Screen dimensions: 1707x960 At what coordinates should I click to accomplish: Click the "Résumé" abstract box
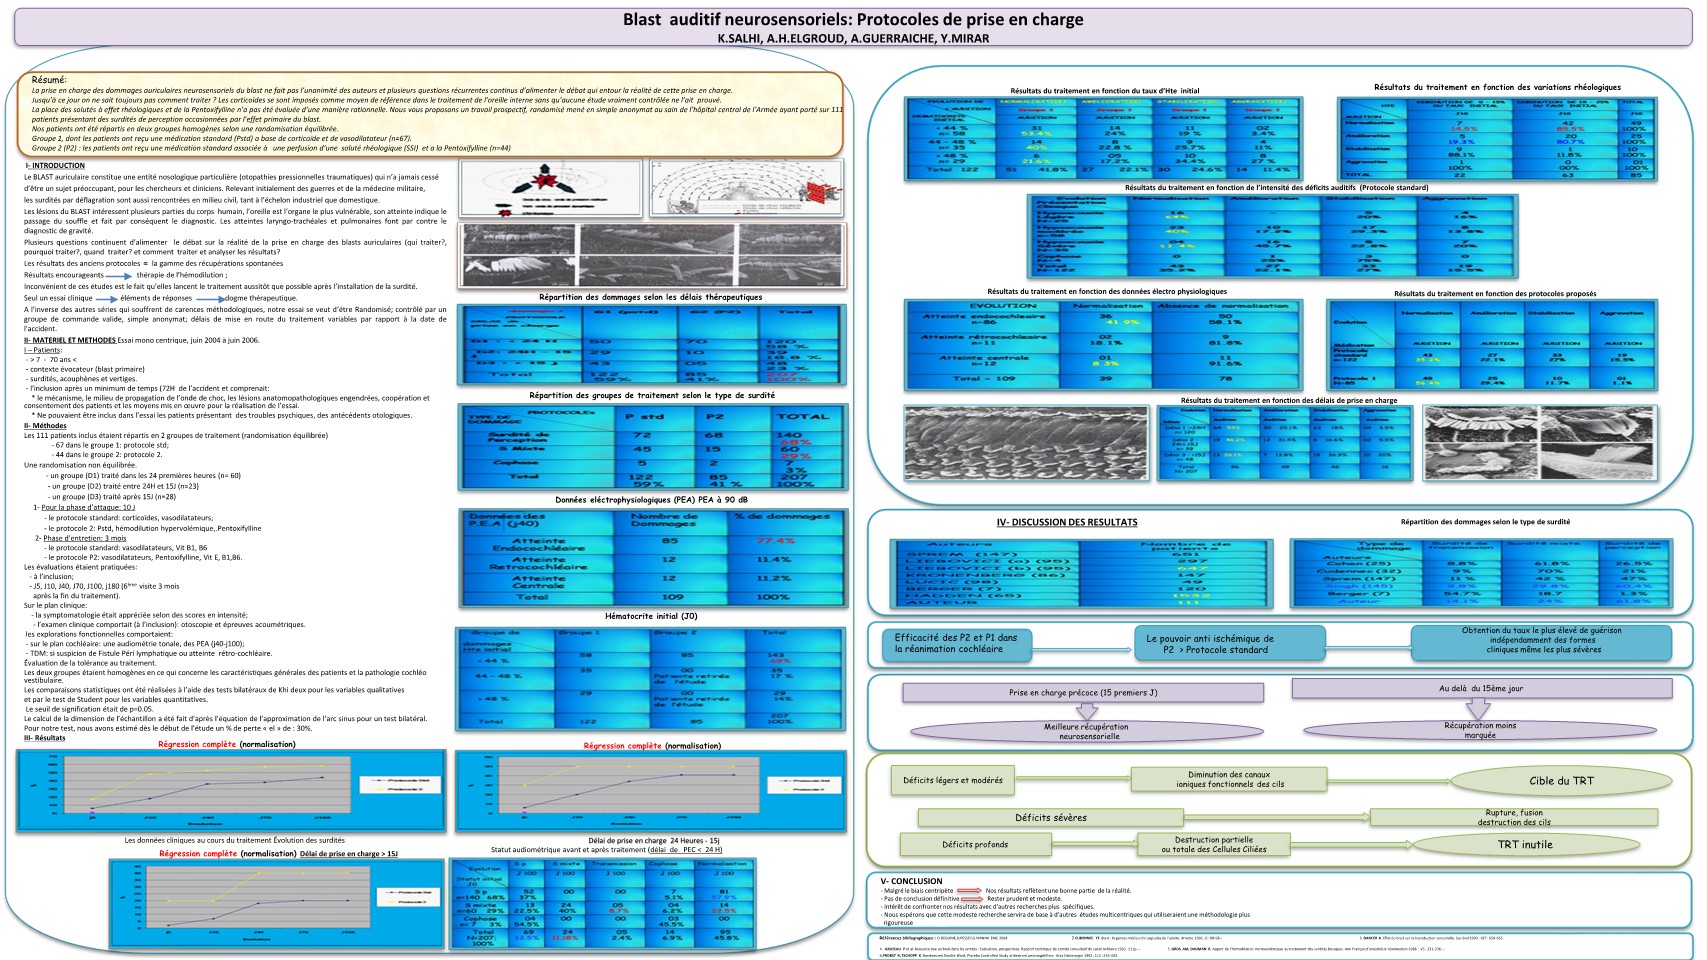click(x=430, y=113)
